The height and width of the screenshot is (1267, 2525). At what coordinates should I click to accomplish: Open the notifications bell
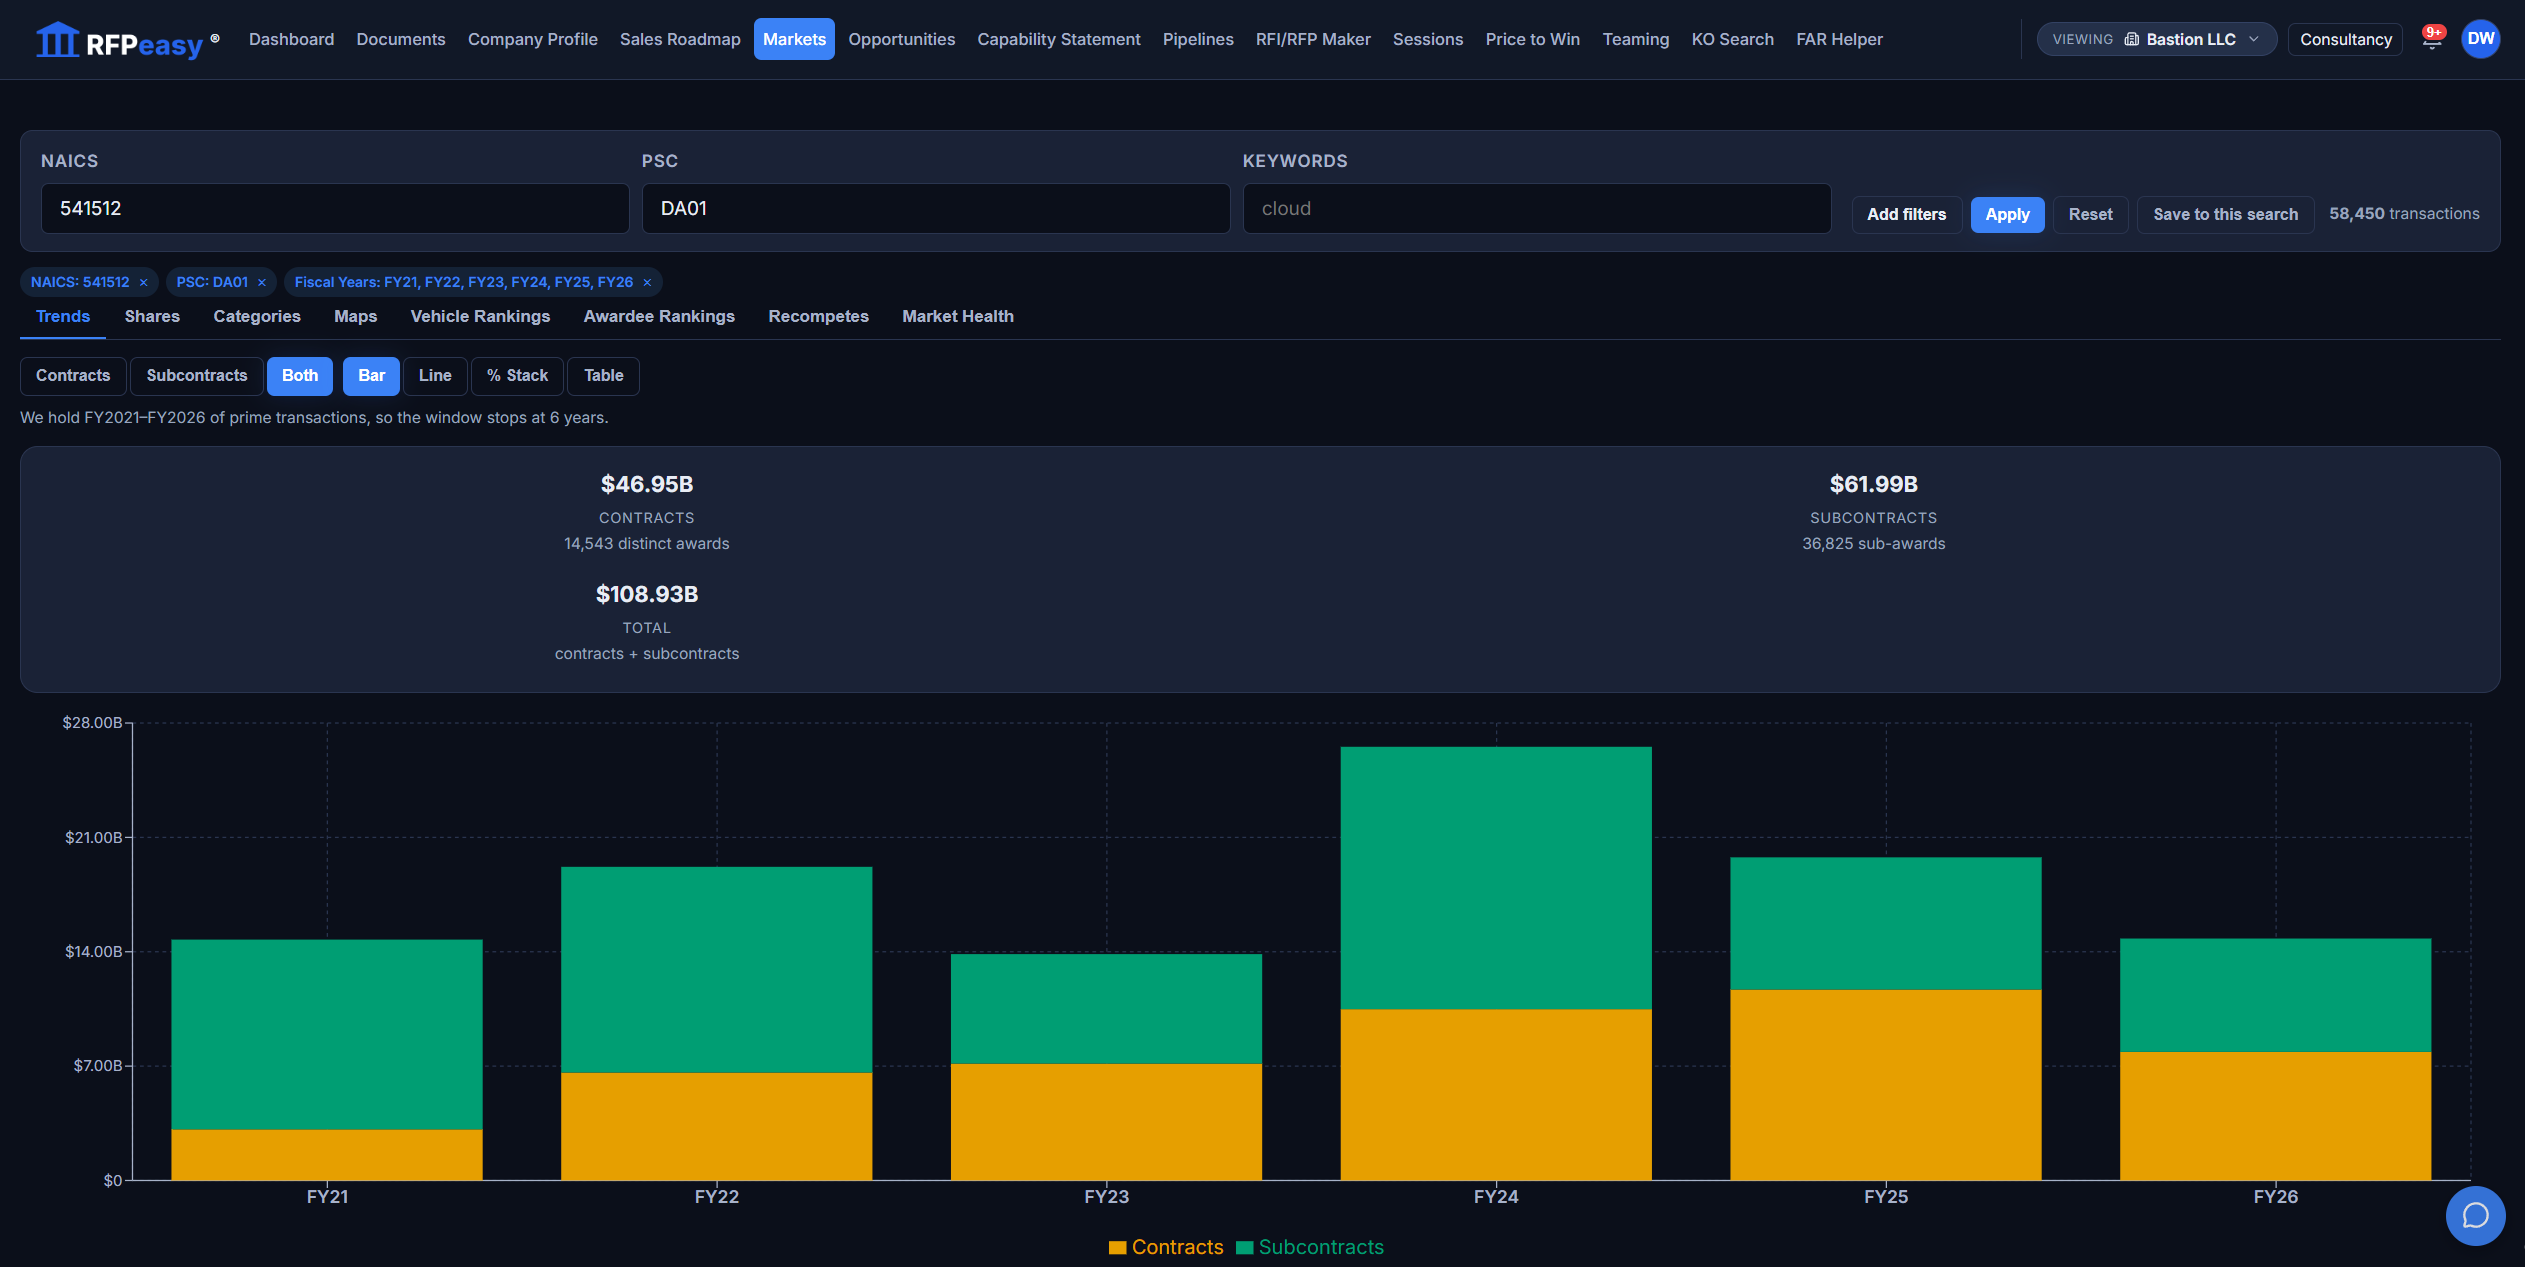[x=2432, y=39]
